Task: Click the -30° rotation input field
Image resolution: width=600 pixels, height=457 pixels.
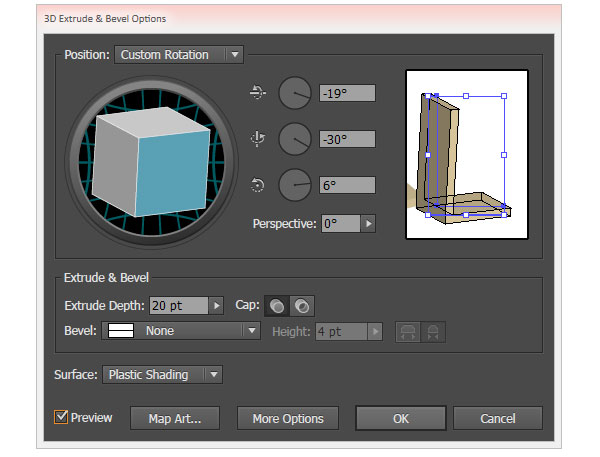Action: coord(347,139)
